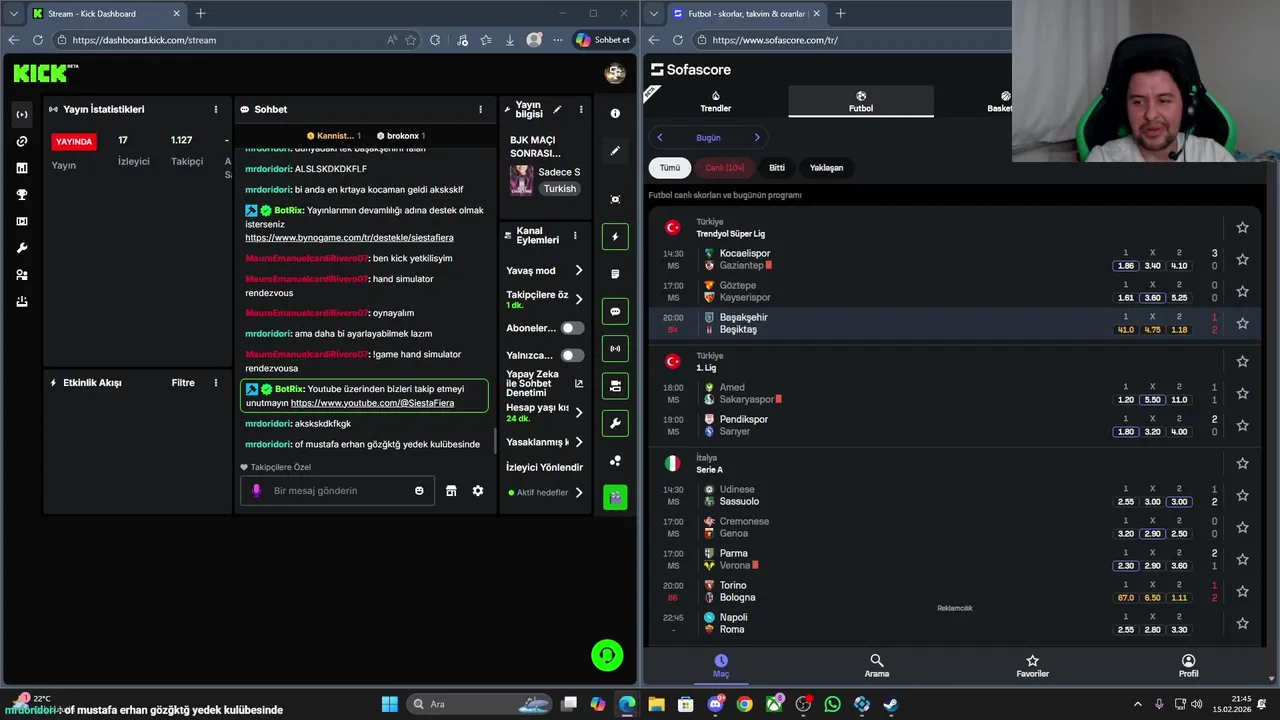Expand Aktif hedefler arrow
Screen dimensions: 1280x720
pyautogui.click(x=578, y=492)
